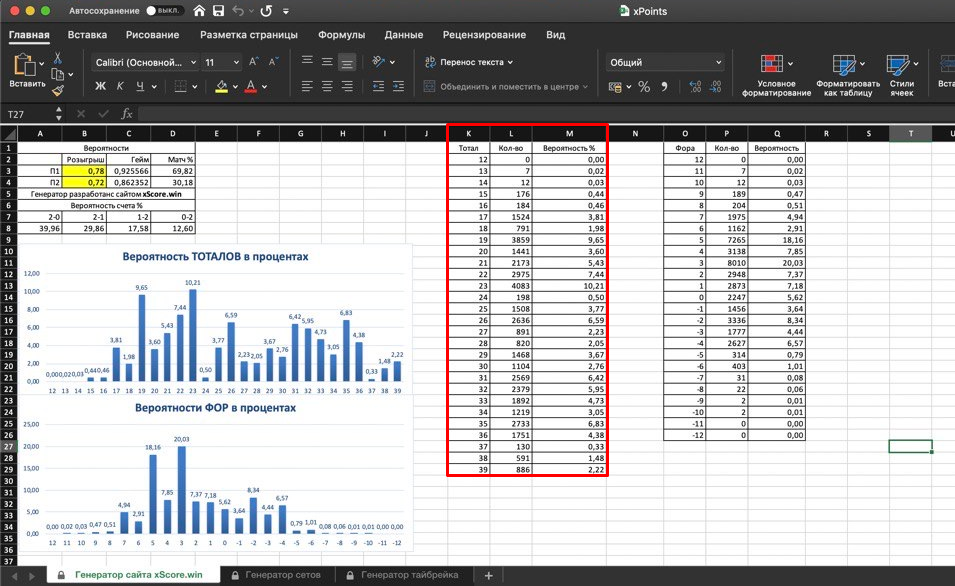955x586 pixels.
Task: Click the fx insert function icon
Action: click(127, 114)
